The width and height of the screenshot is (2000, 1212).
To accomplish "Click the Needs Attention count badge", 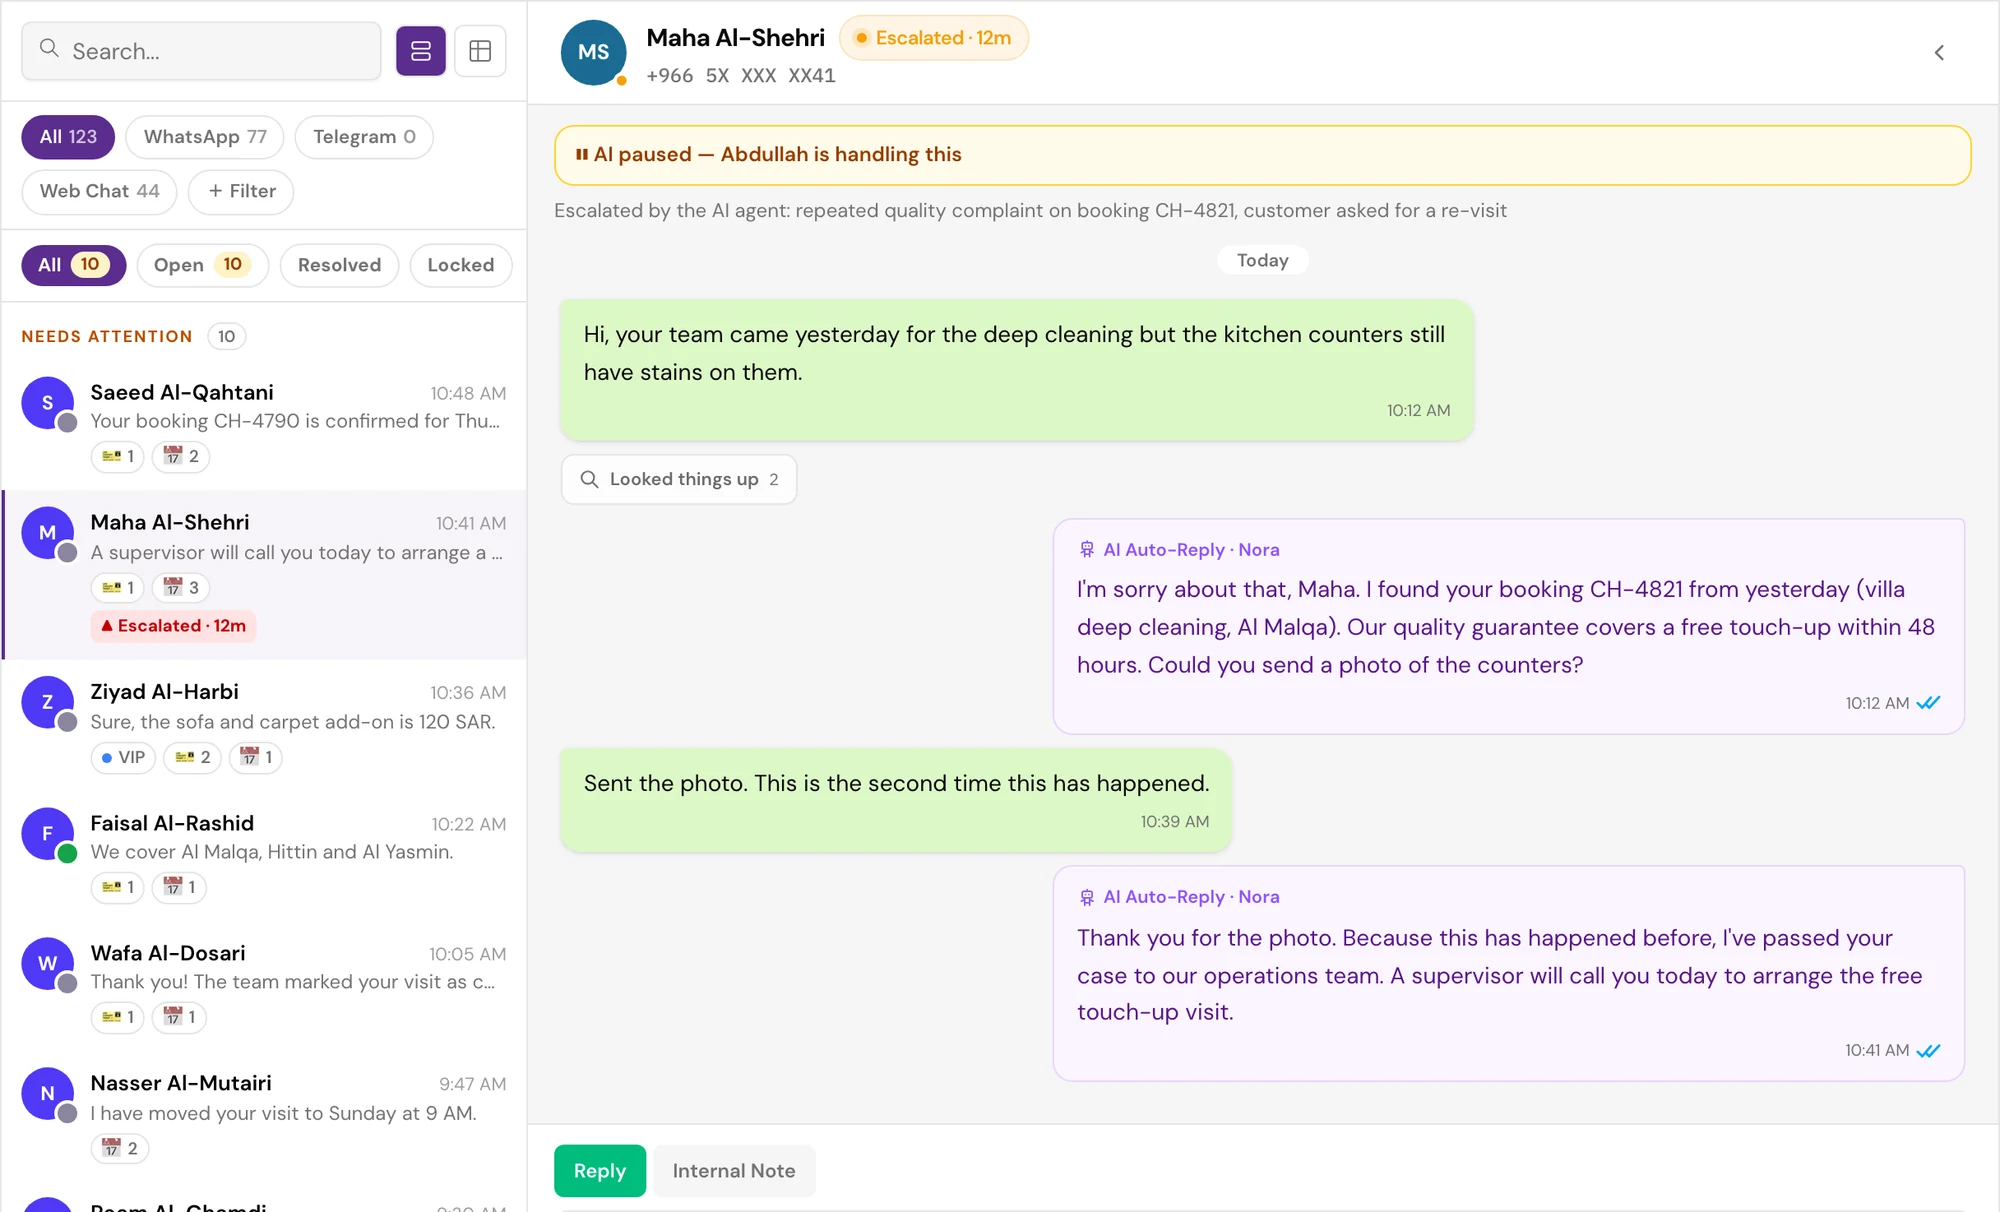I will [x=227, y=336].
